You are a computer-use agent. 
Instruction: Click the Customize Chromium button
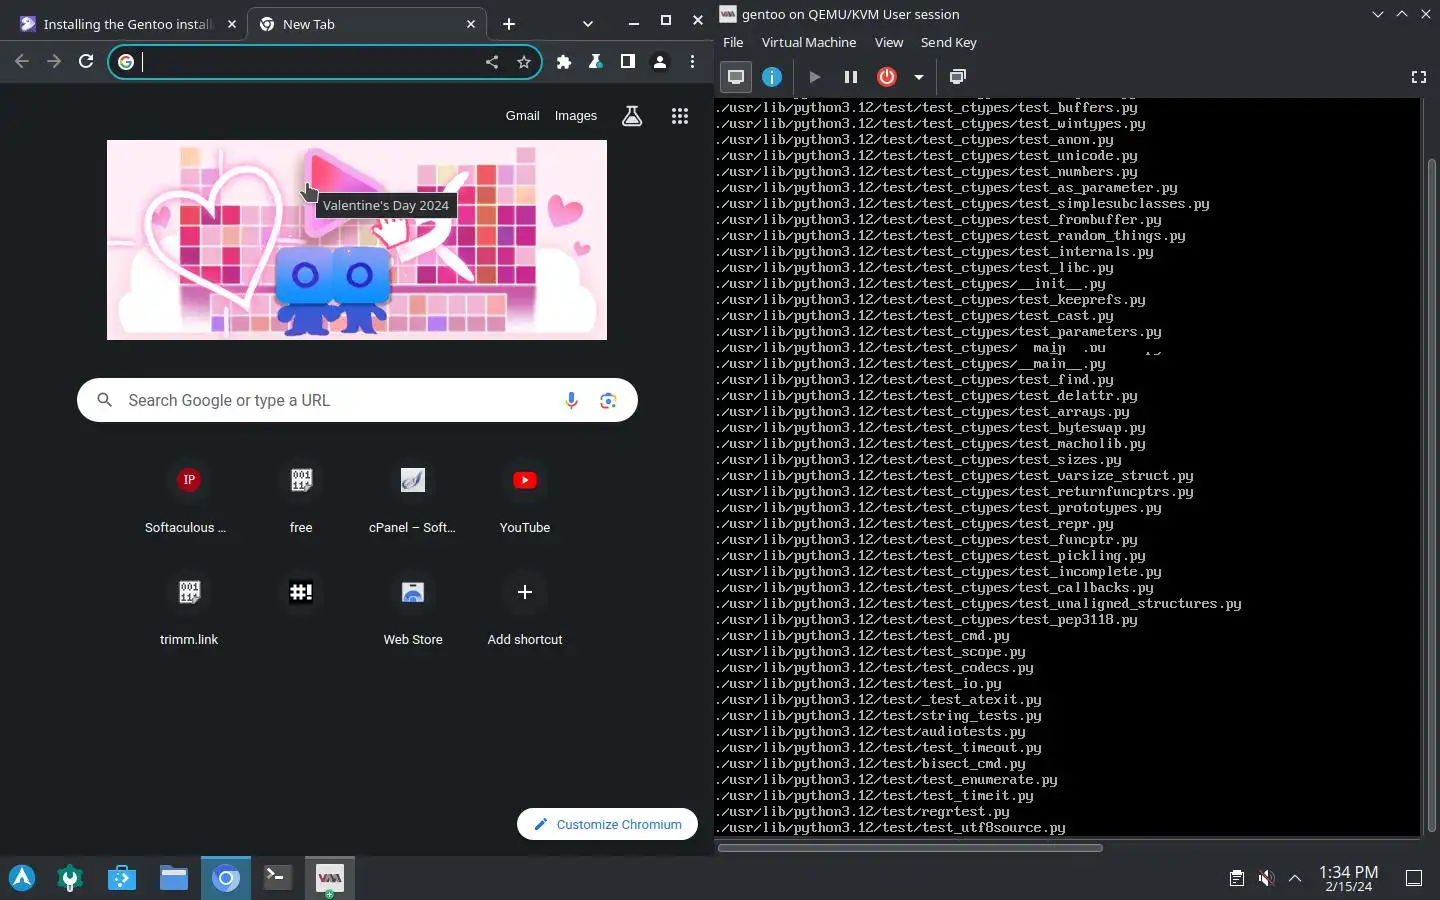[607, 824]
